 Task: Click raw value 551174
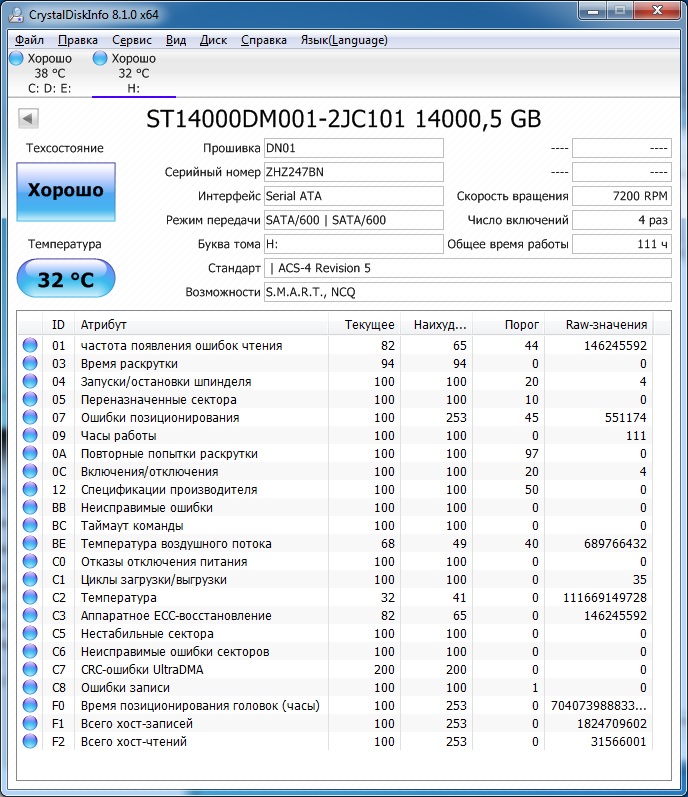[626, 417]
